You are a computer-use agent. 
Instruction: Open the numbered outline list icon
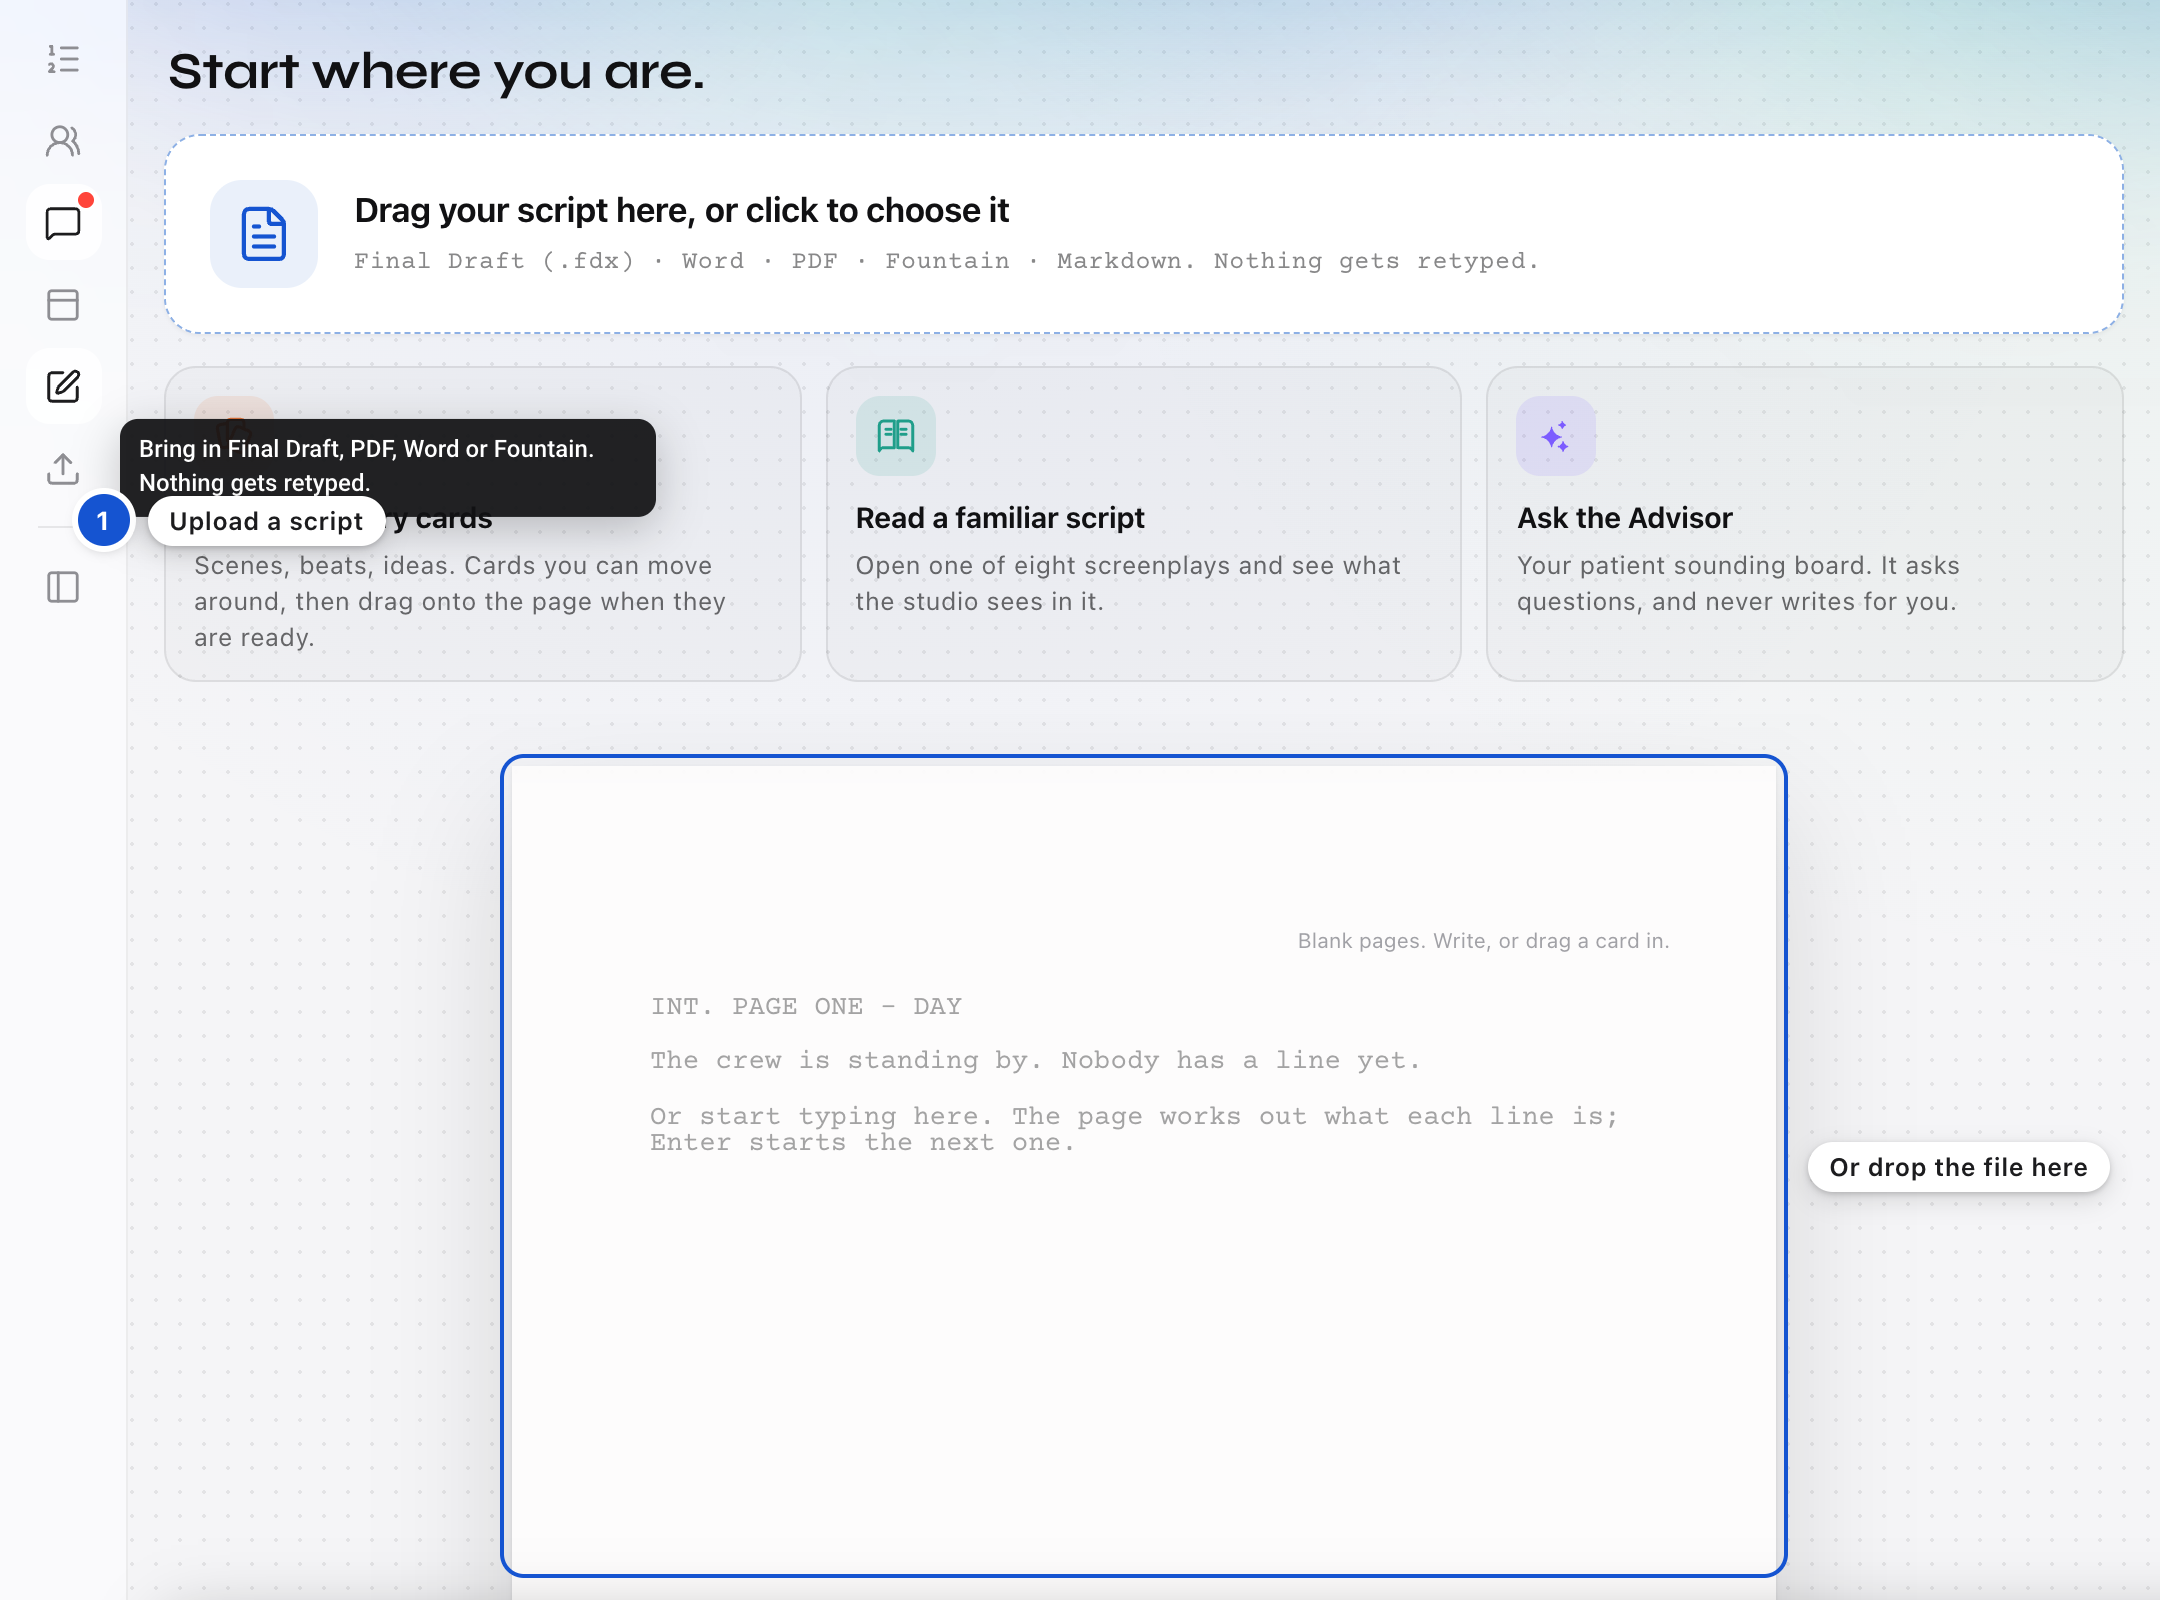click(63, 59)
